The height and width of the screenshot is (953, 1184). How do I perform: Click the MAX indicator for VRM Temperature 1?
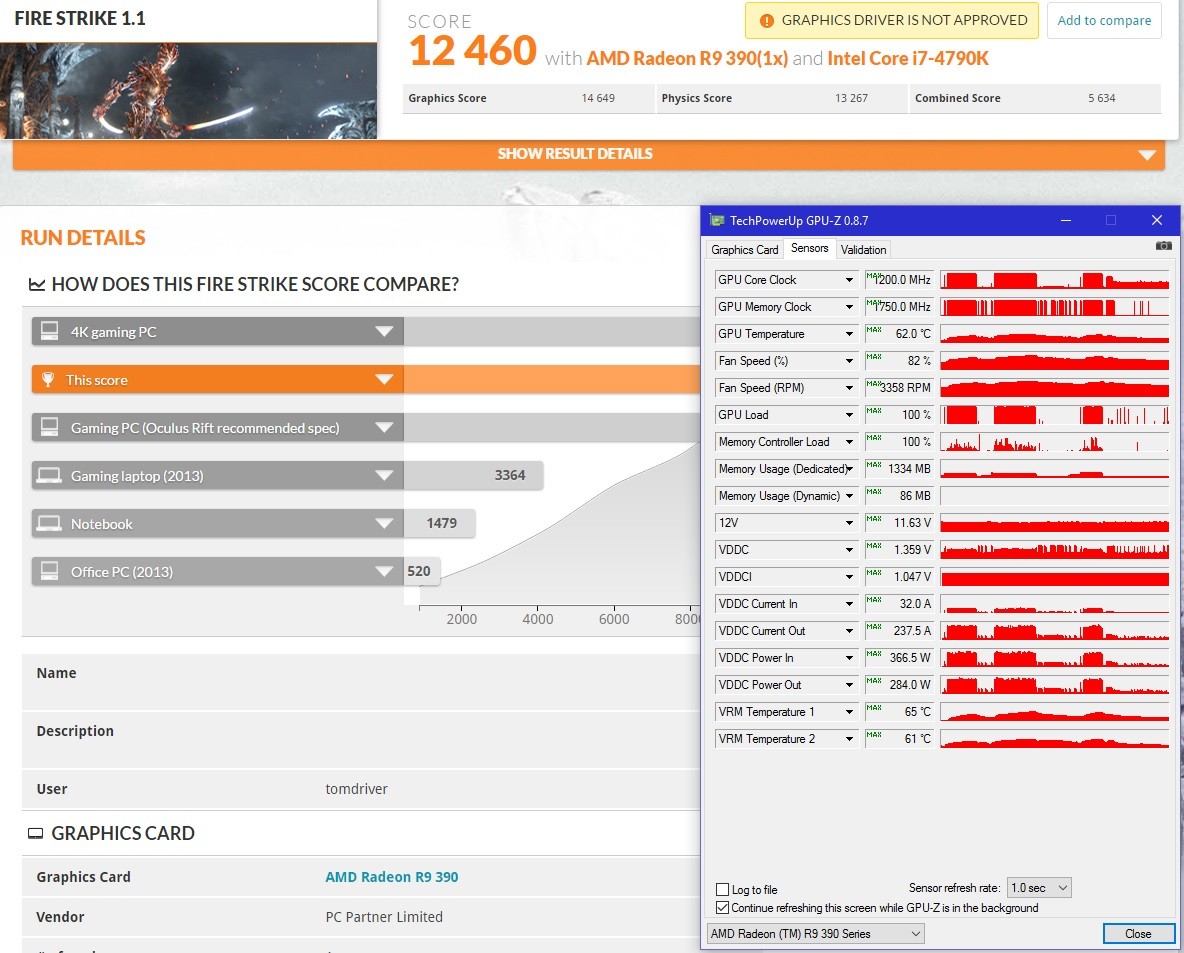pos(874,708)
